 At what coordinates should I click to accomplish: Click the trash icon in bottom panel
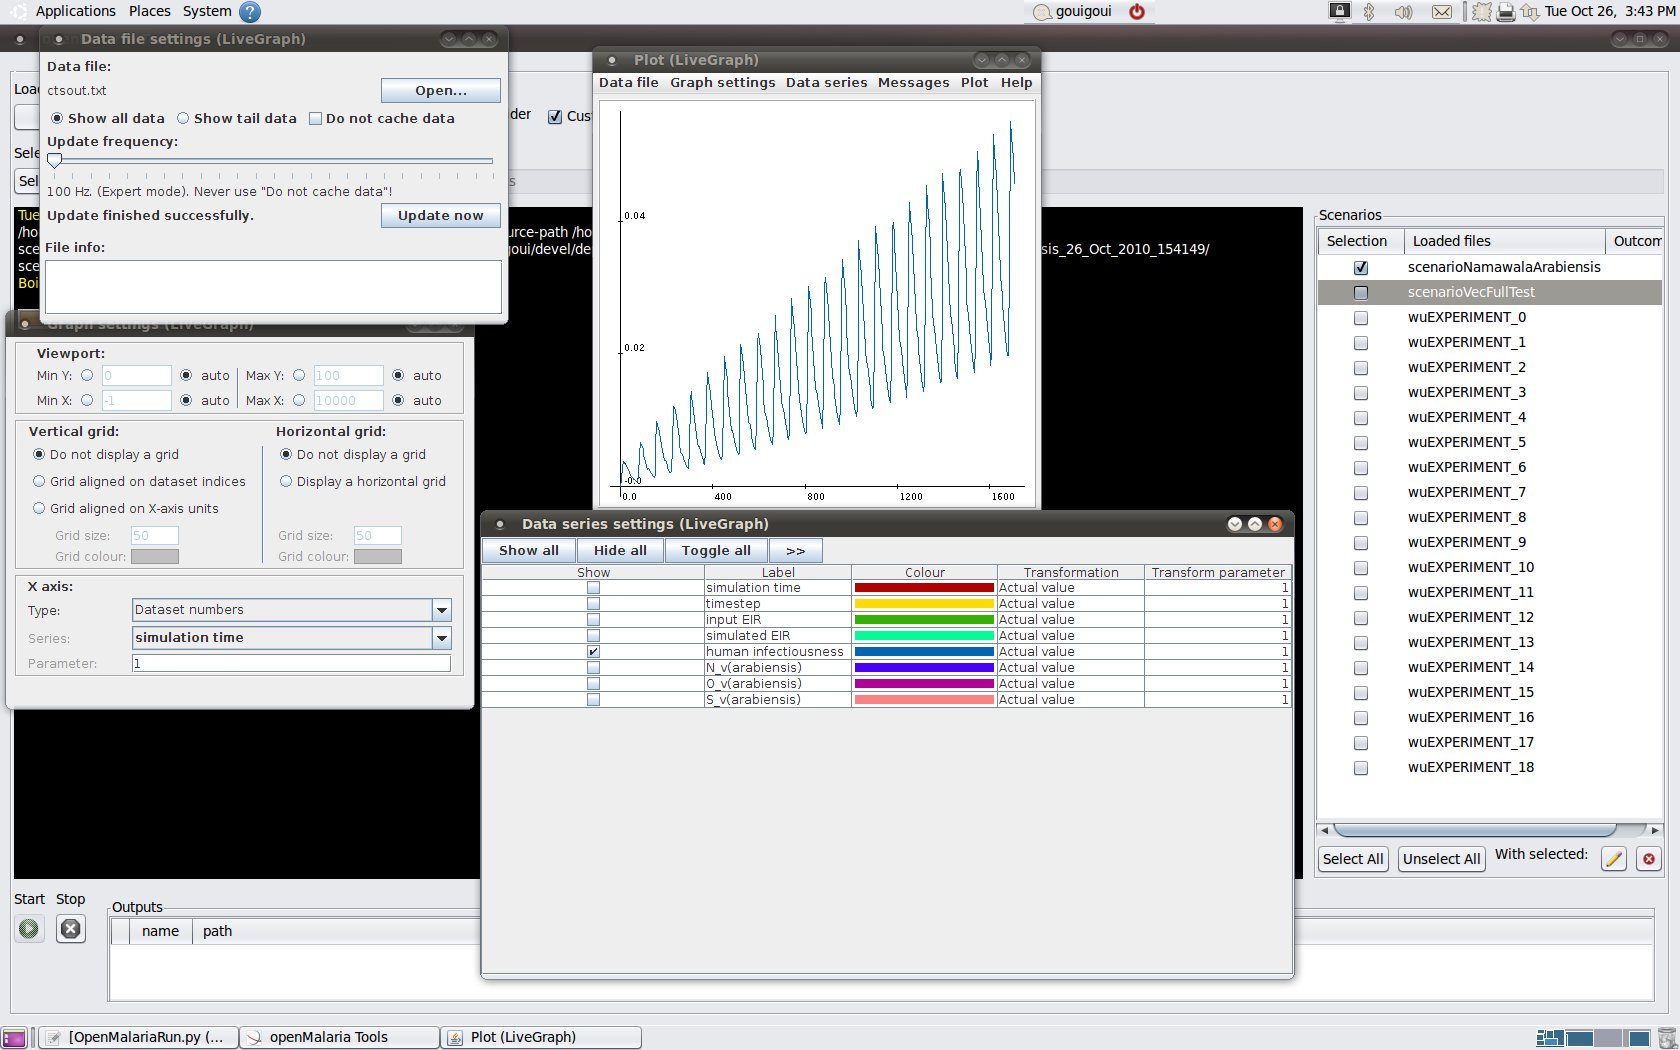point(1667,1038)
